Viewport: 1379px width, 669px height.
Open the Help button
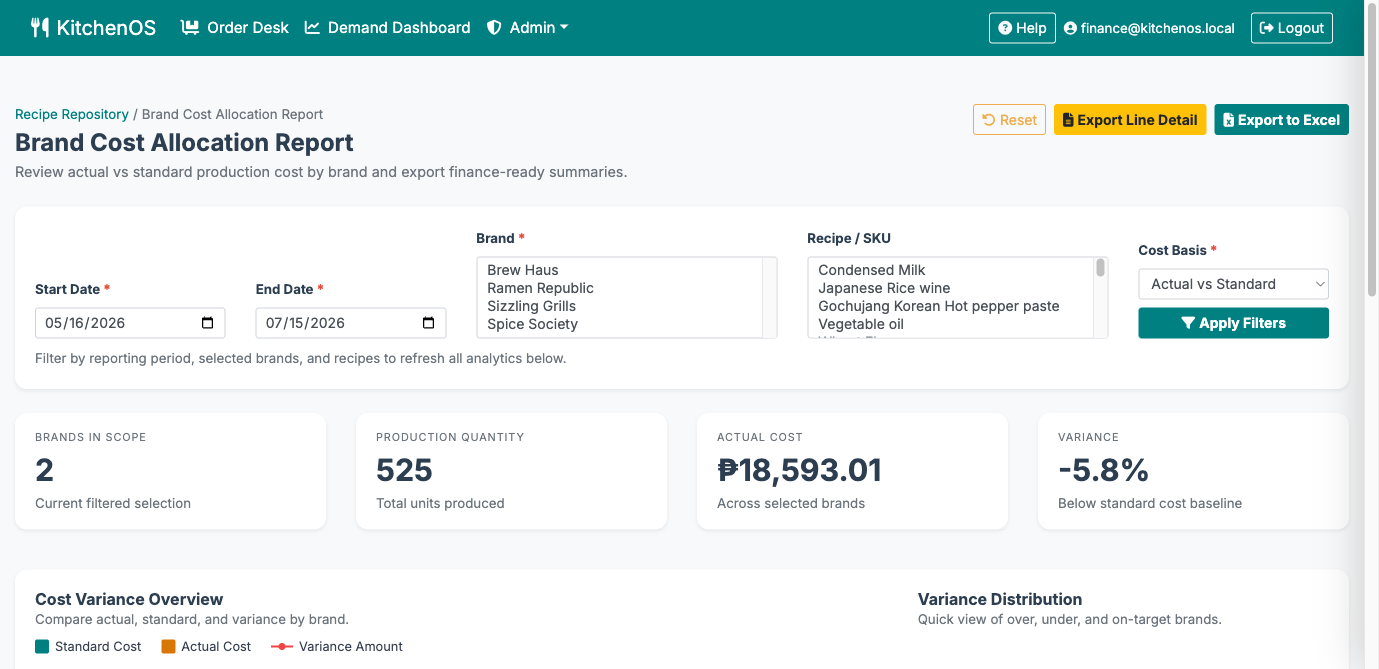(x=1022, y=28)
